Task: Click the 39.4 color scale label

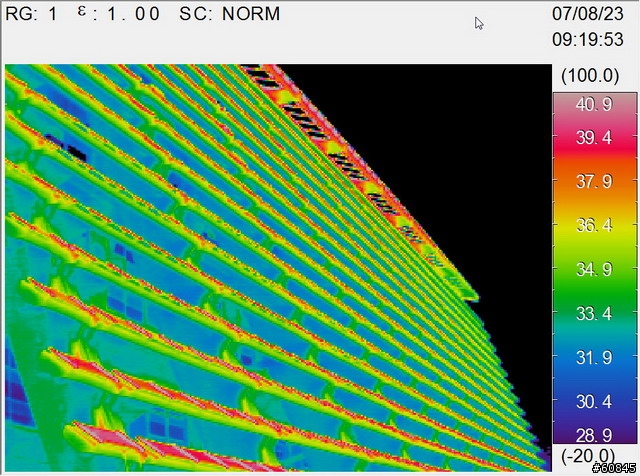Action: click(594, 138)
